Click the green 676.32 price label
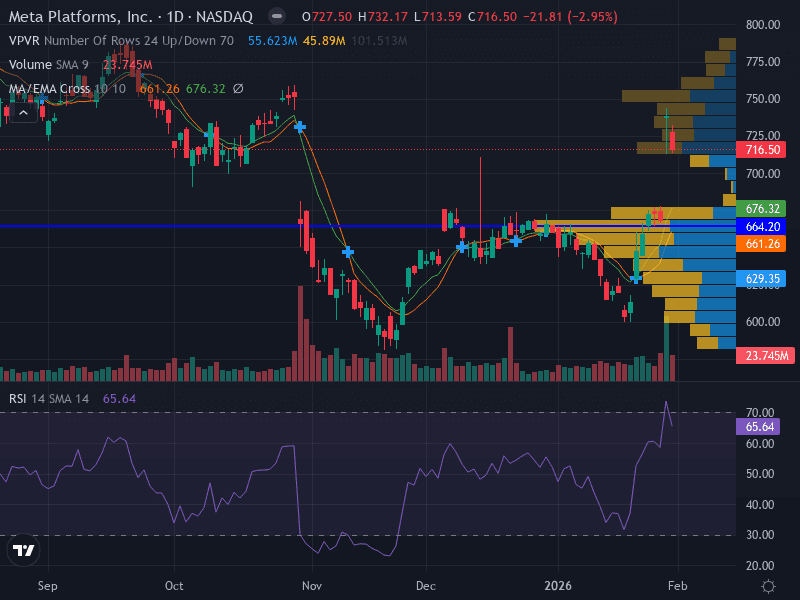 coord(763,208)
